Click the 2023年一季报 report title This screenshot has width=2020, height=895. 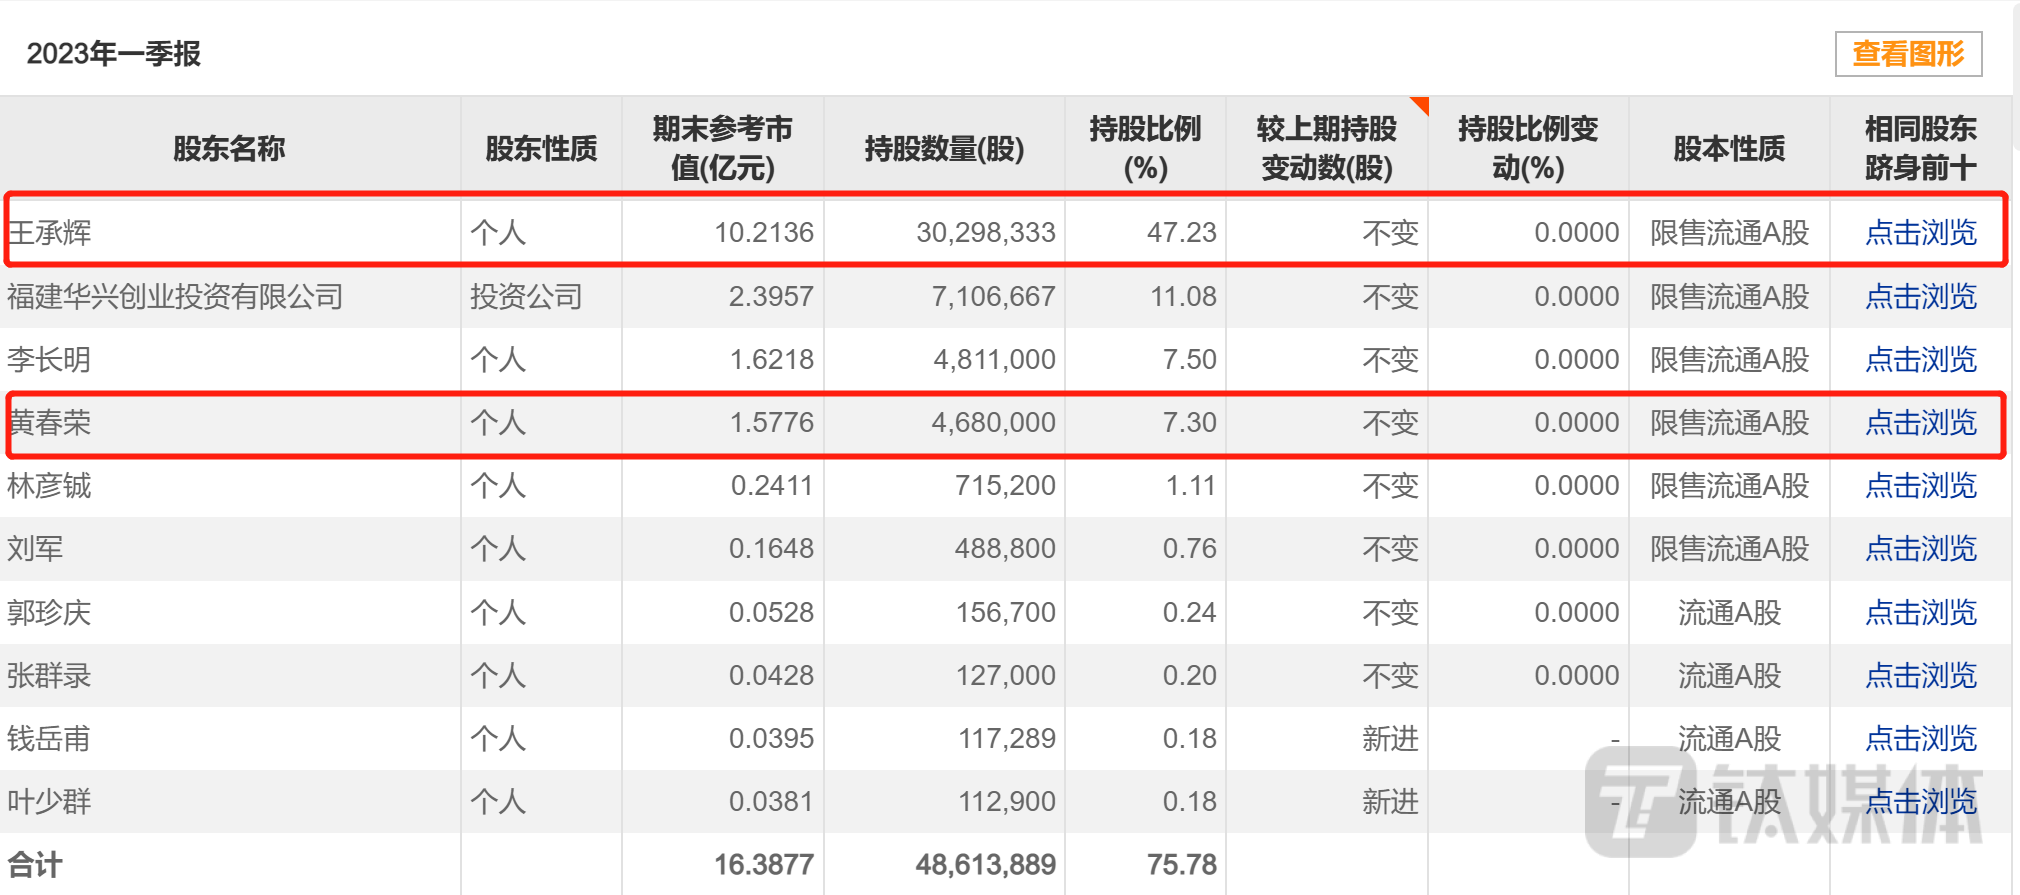coord(113,54)
